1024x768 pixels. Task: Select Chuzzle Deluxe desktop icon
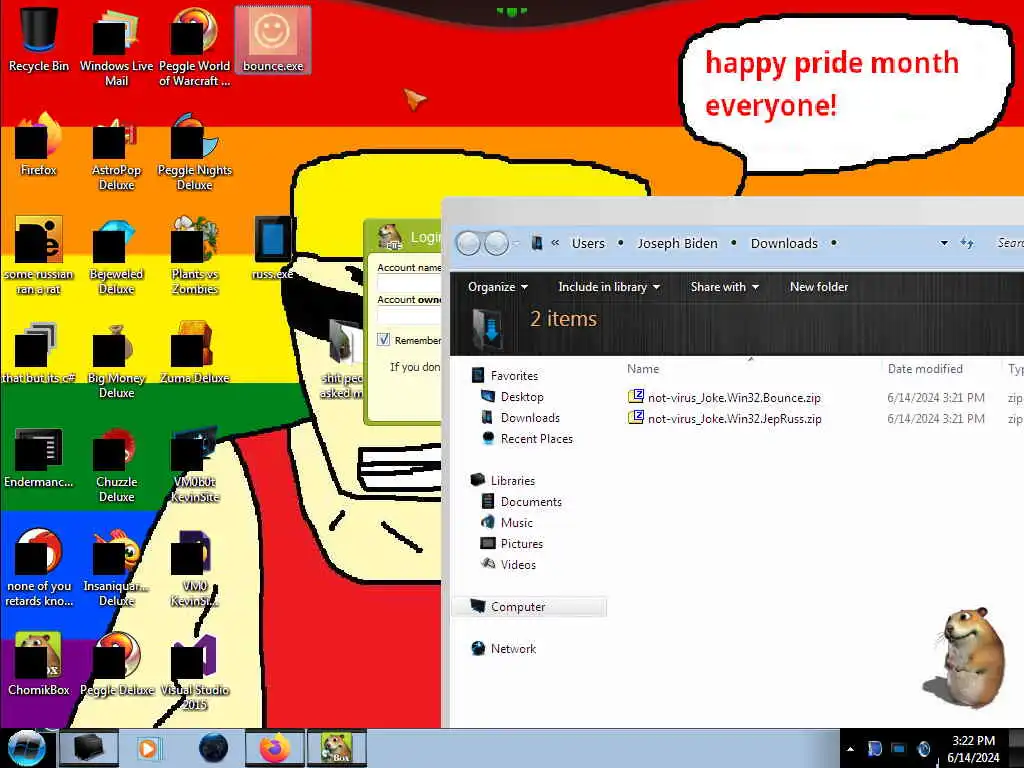pos(116,464)
